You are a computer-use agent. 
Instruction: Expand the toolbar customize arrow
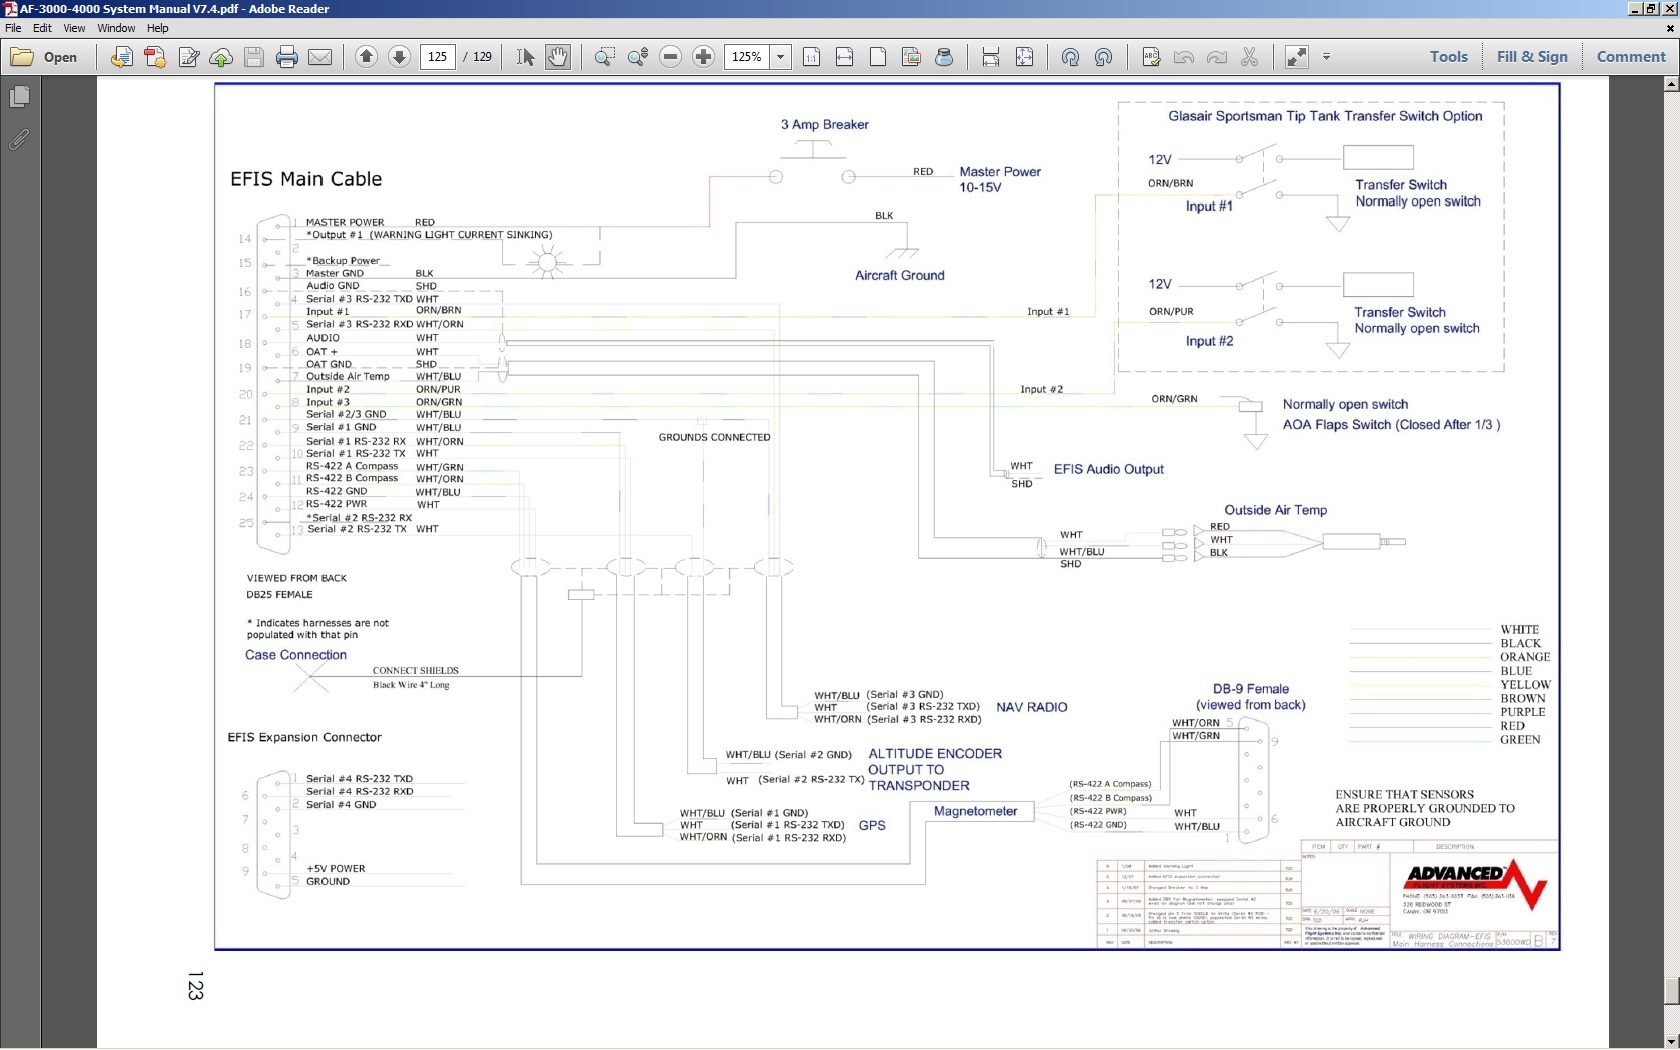pyautogui.click(x=1326, y=57)
